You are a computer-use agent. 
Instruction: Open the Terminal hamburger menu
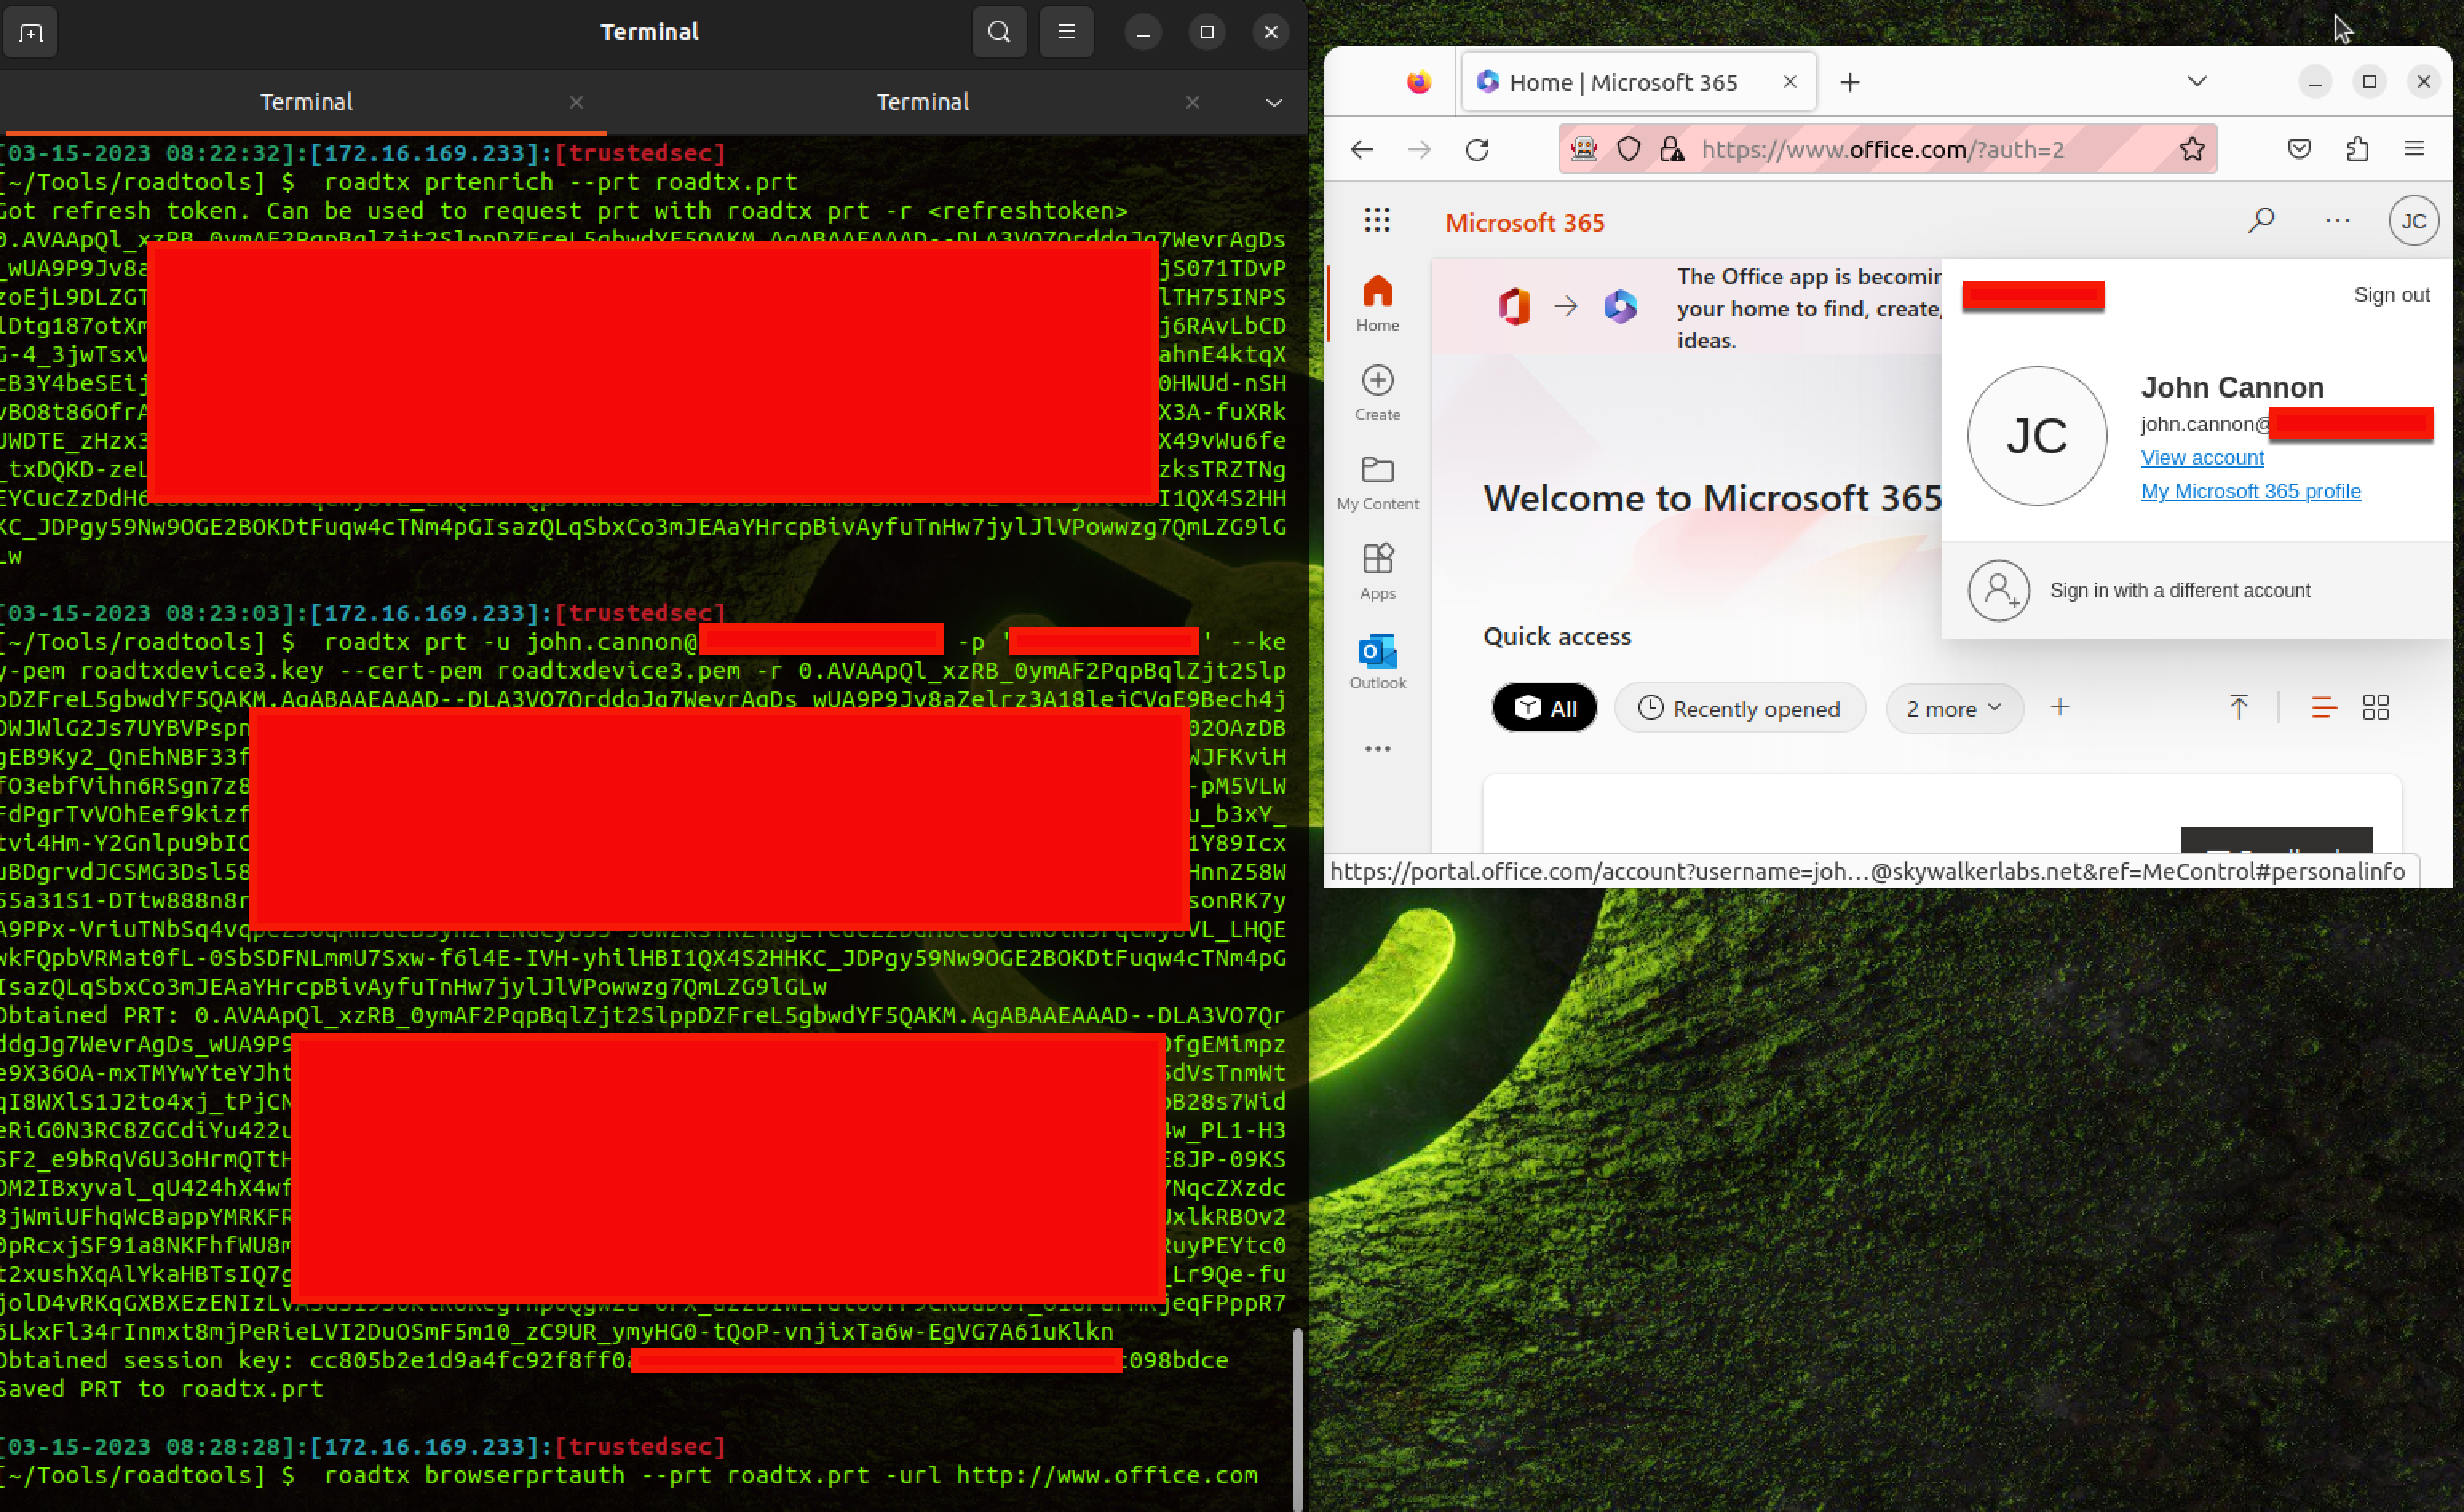[x=1066, y=32]
